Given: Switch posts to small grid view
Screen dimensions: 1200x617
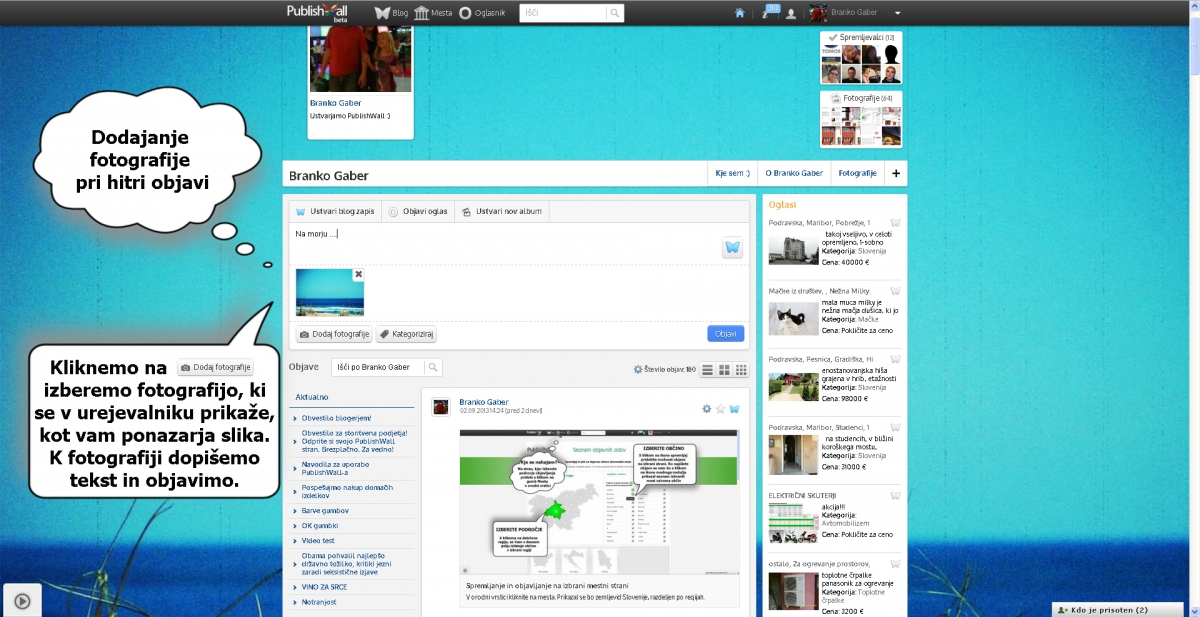Looking at the screenshot, I should tap(741, 369).
